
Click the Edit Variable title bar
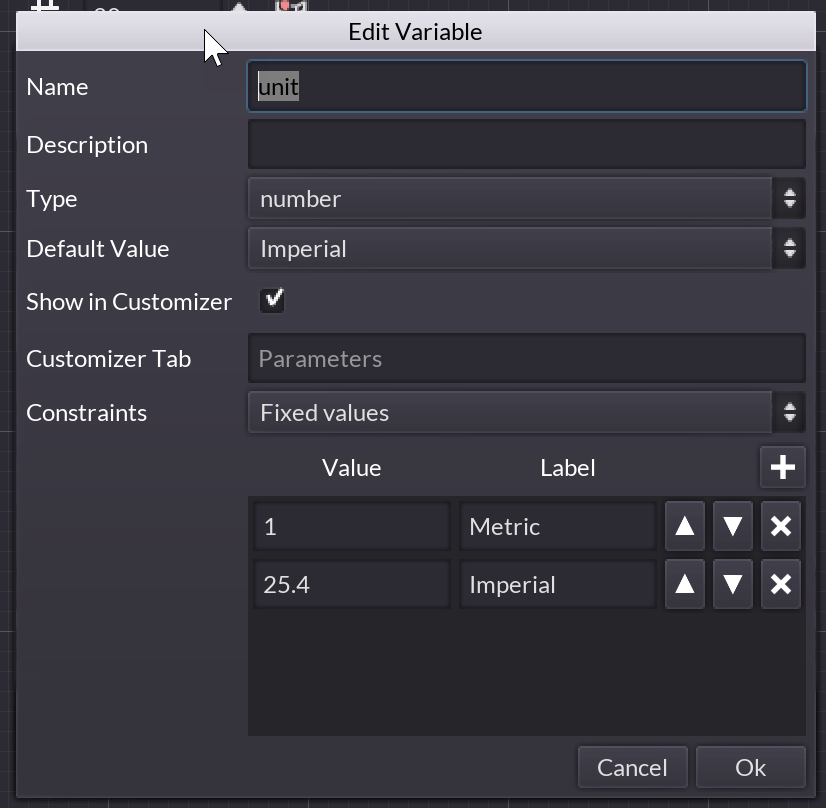tap(414, 32)
